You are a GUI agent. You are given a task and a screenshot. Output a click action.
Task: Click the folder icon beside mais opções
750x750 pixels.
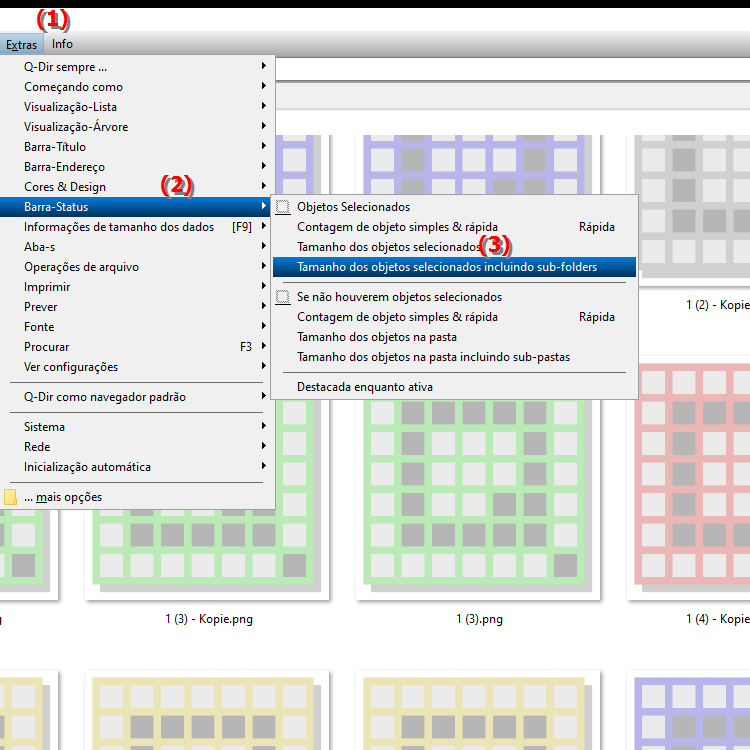click(11, 497)
